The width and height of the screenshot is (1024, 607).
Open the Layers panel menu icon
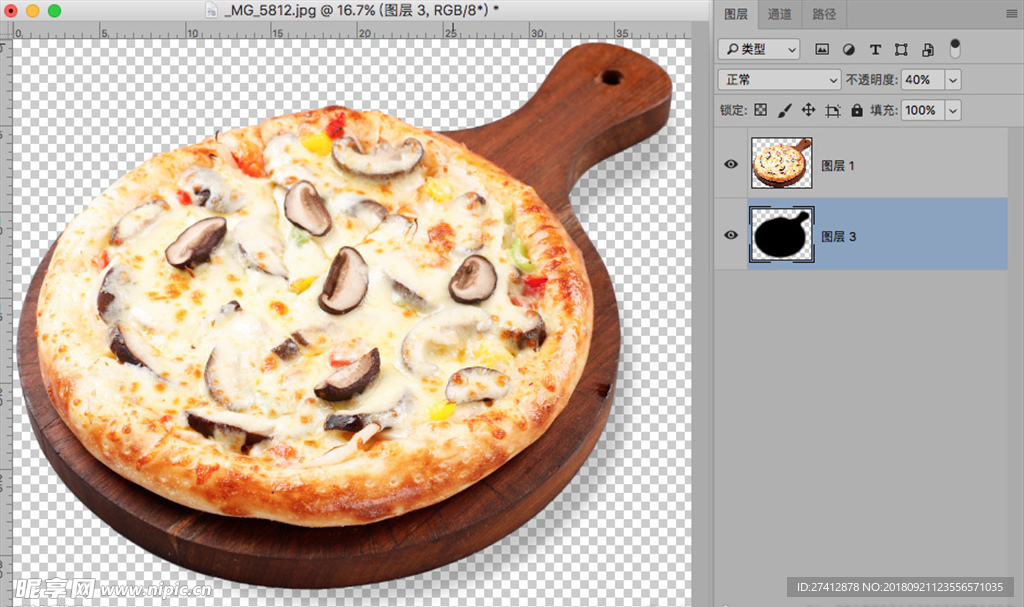coord(1012,14)
